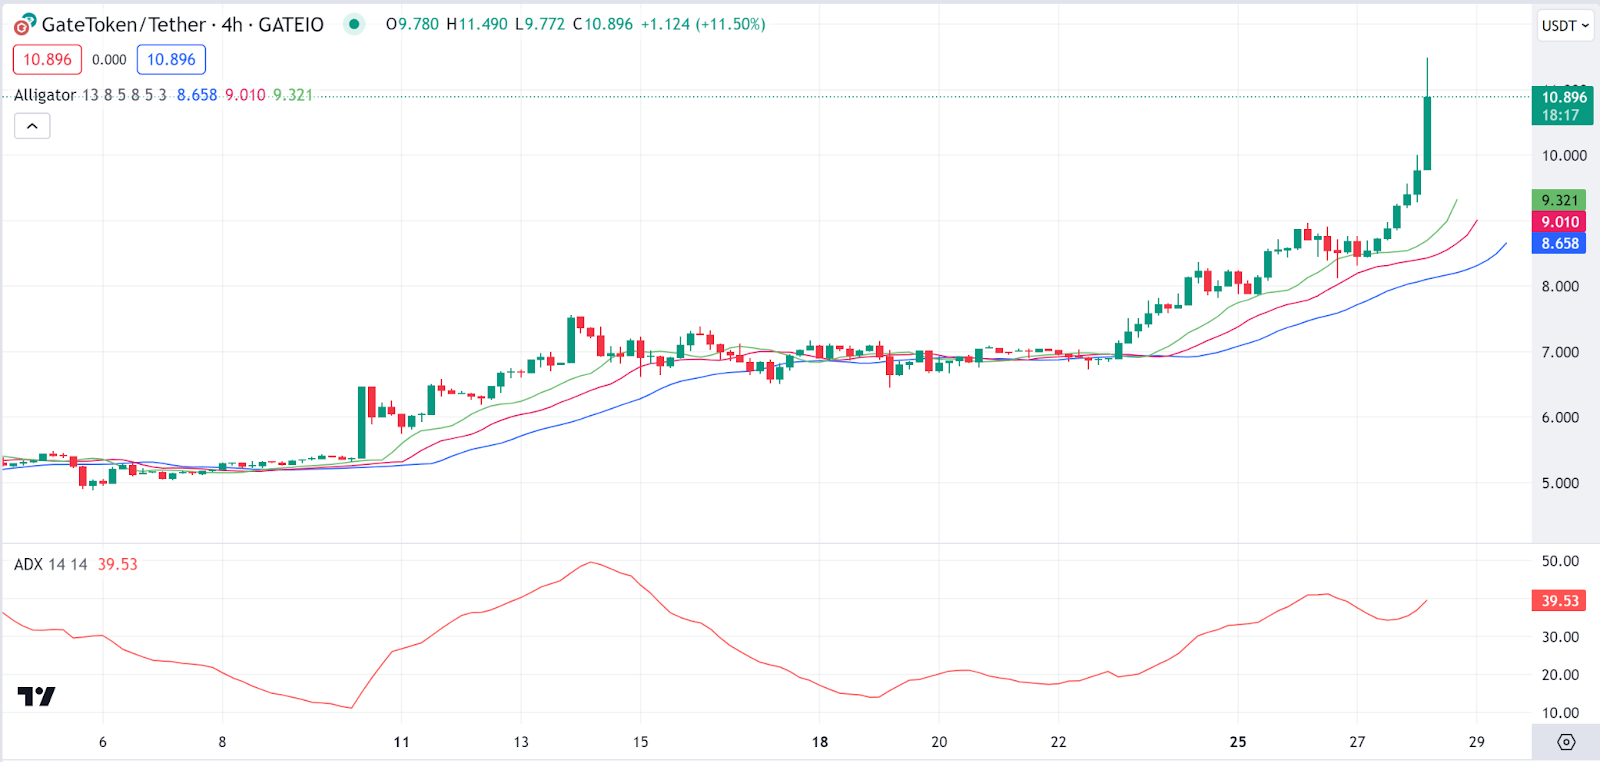The height and width of the screenshot is (762, 1600).
Task: Click the ADX value 39.53 in legend
Action: tap(117, 564)
